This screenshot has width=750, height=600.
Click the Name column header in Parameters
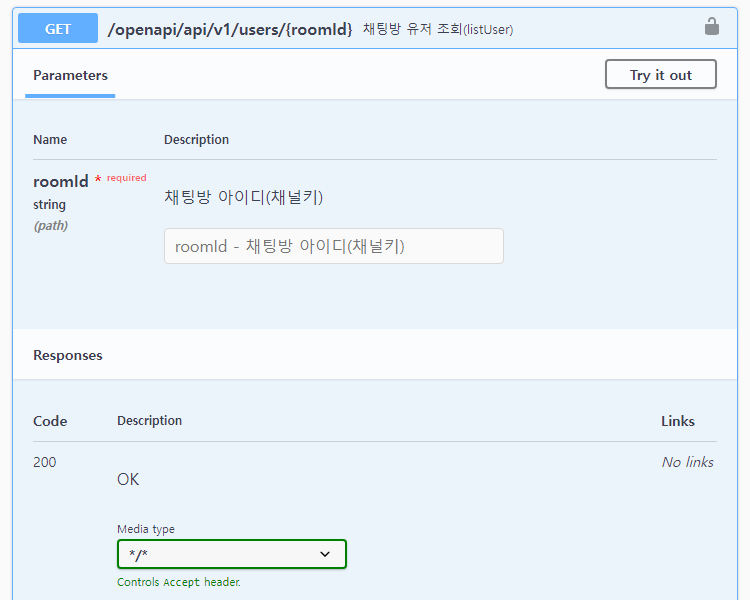pyautogui.click(x=50, y=140)
